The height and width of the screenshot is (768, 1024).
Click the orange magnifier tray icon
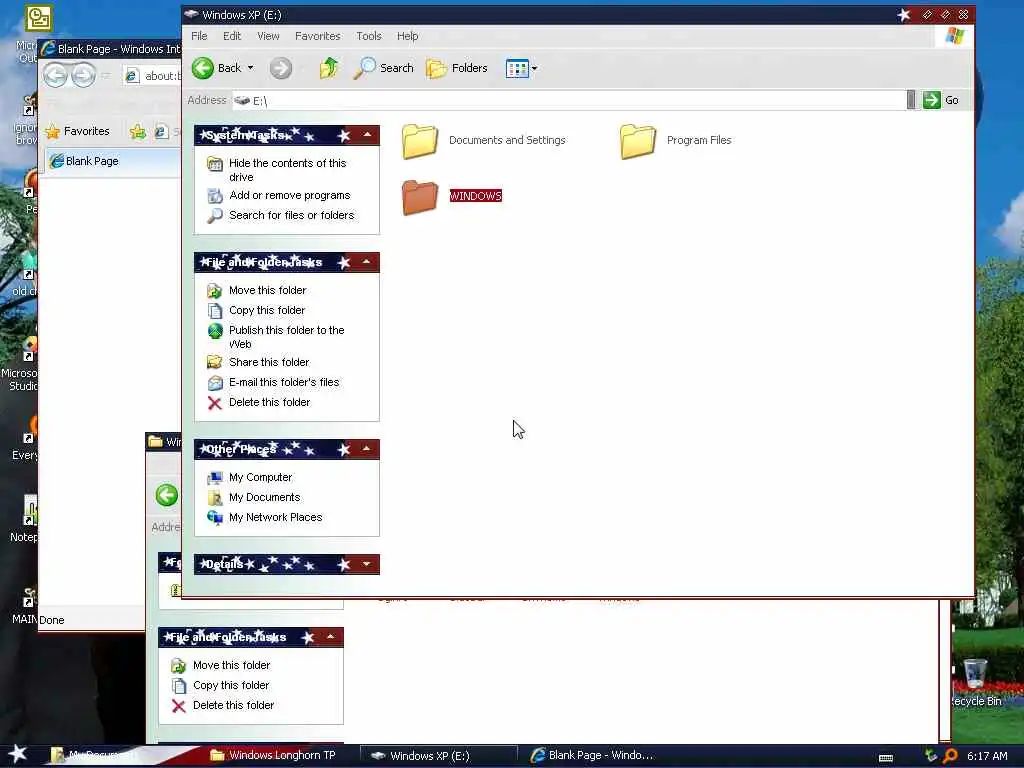(x=950, y=756)
